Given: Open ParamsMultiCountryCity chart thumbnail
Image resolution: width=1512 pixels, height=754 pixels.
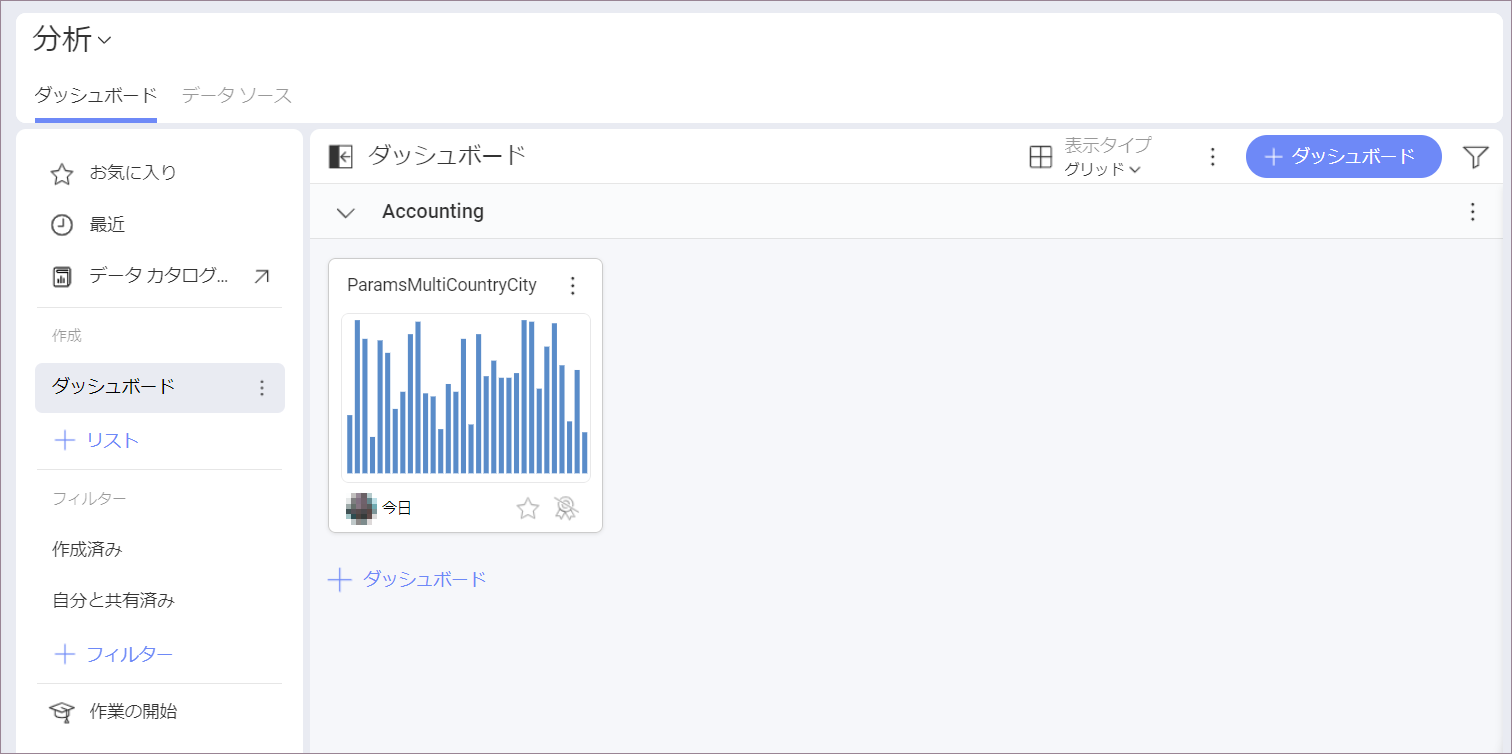Looking at the screenshot, I should [x=465, y=397].
